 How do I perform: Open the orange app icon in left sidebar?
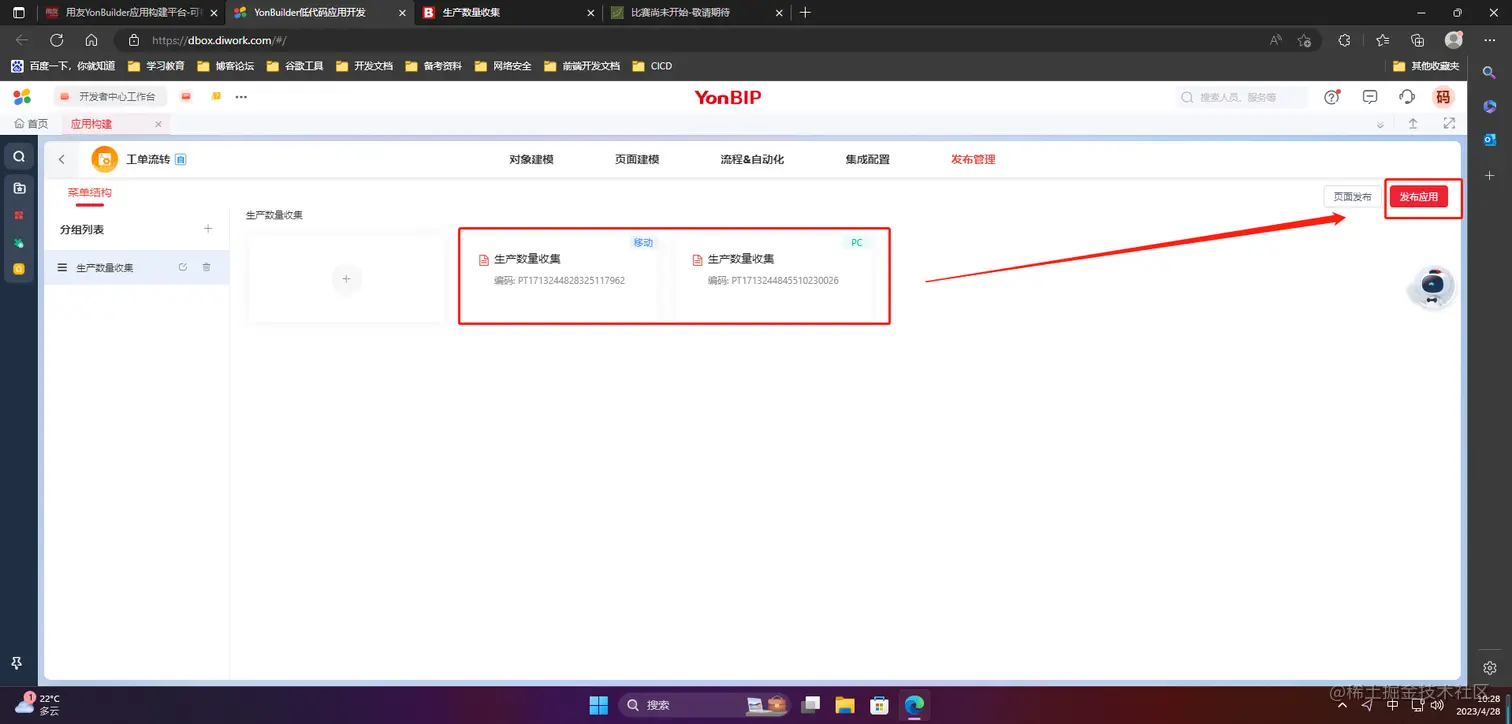click(x=18, y=268)
